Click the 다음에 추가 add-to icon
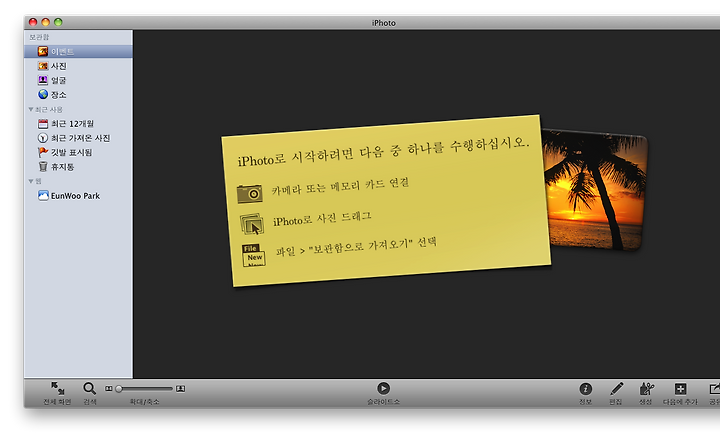This screenshot has height=441, width=720. tap(681, 389)
